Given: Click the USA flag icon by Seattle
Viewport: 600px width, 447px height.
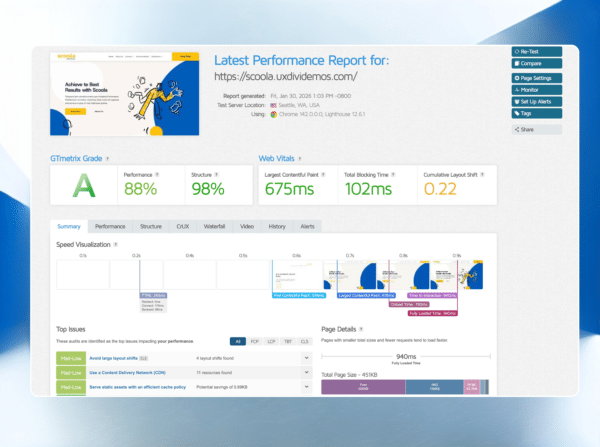Looking at the screenshot, I should click(x=273, y=105).
